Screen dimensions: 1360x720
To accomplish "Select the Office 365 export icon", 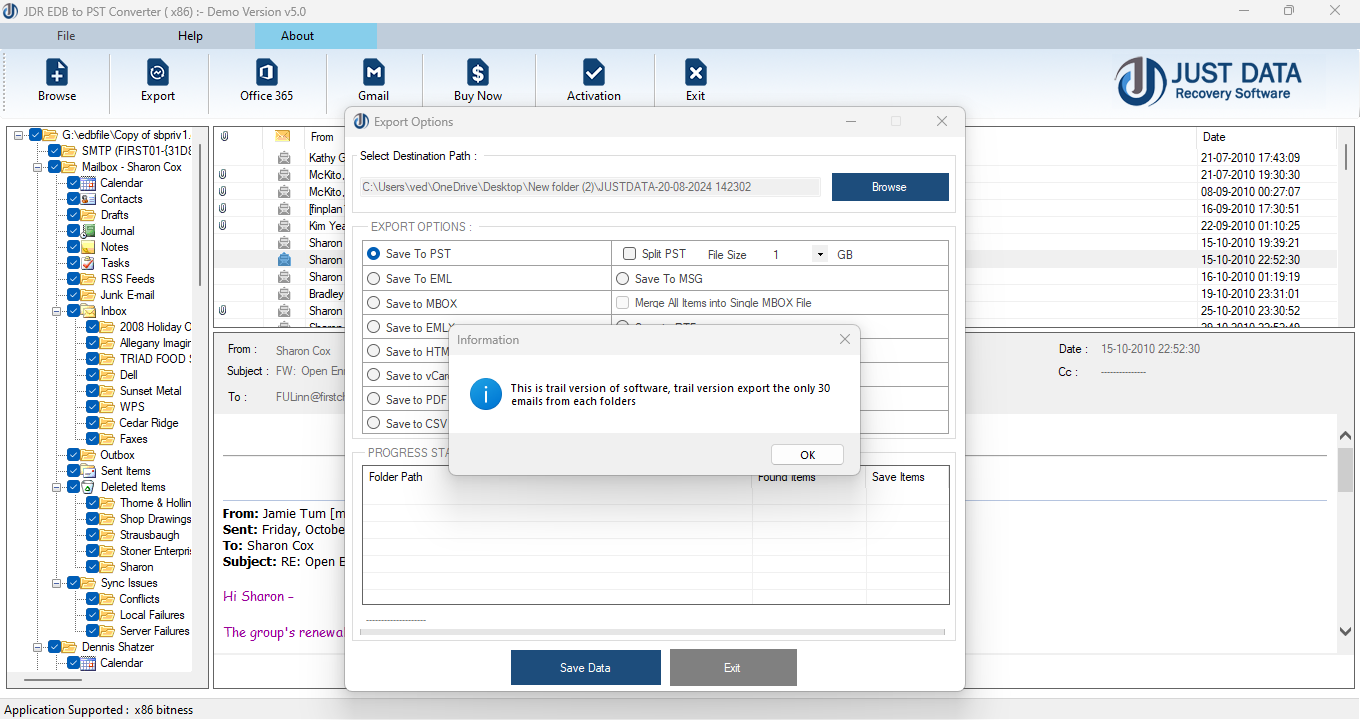I will [264, 79].
